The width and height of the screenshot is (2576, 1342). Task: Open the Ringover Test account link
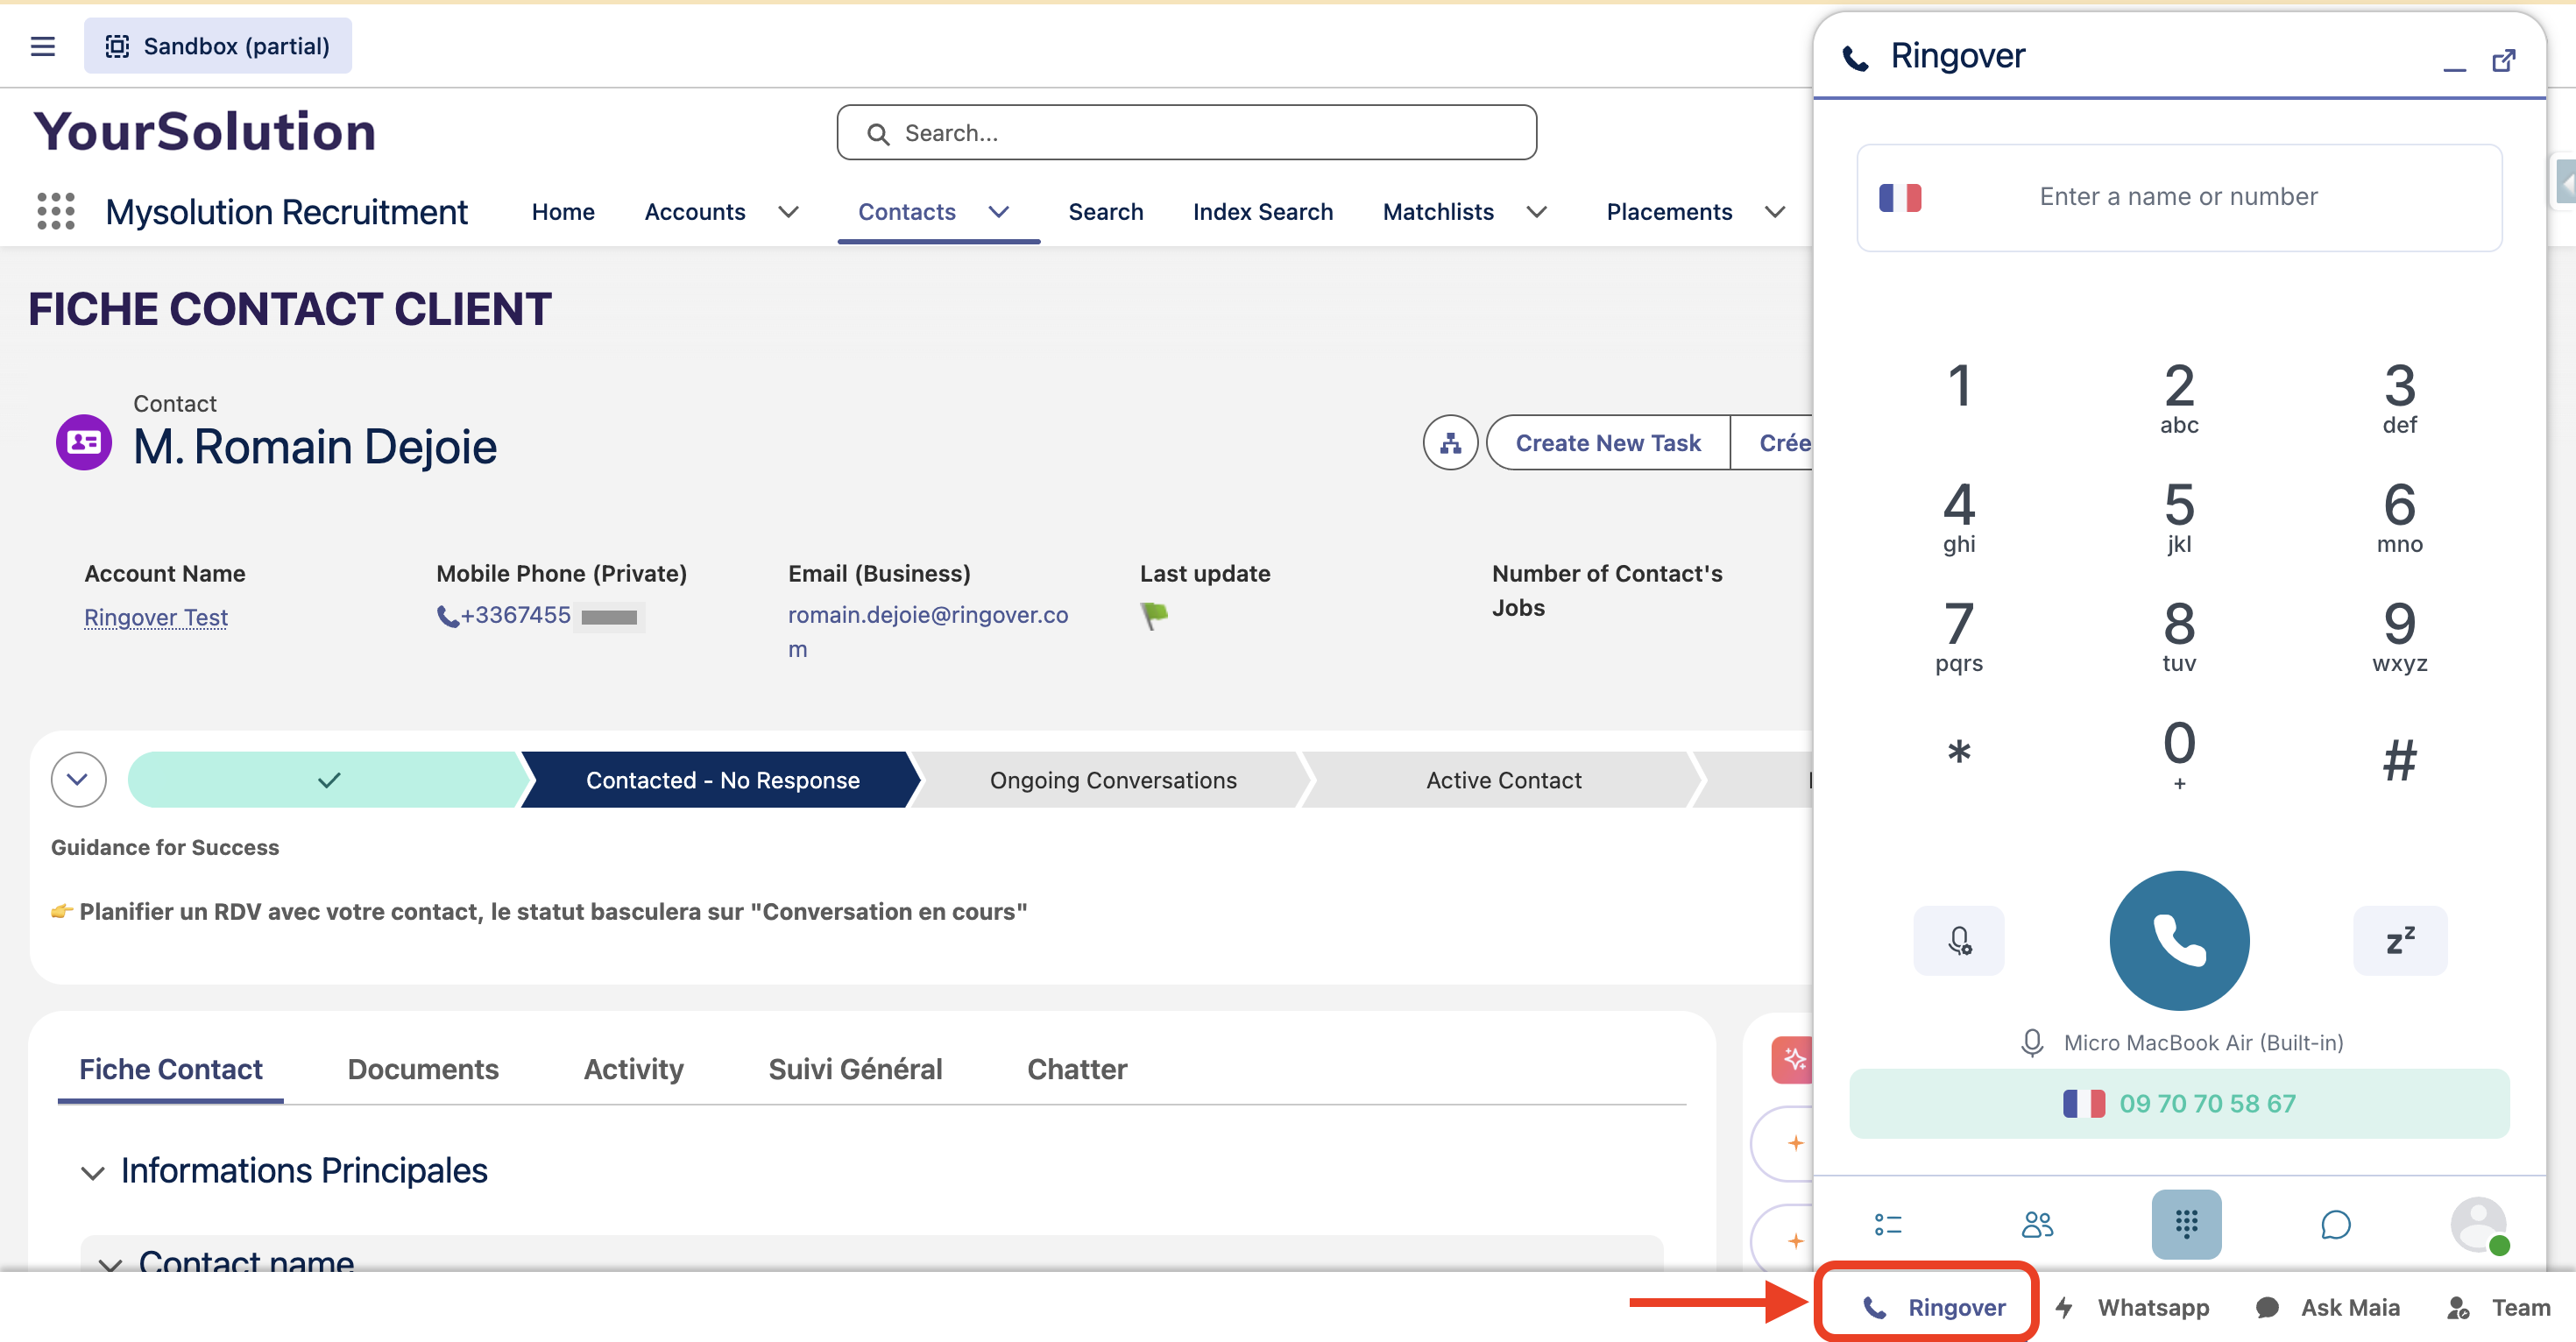coord(156,617)
